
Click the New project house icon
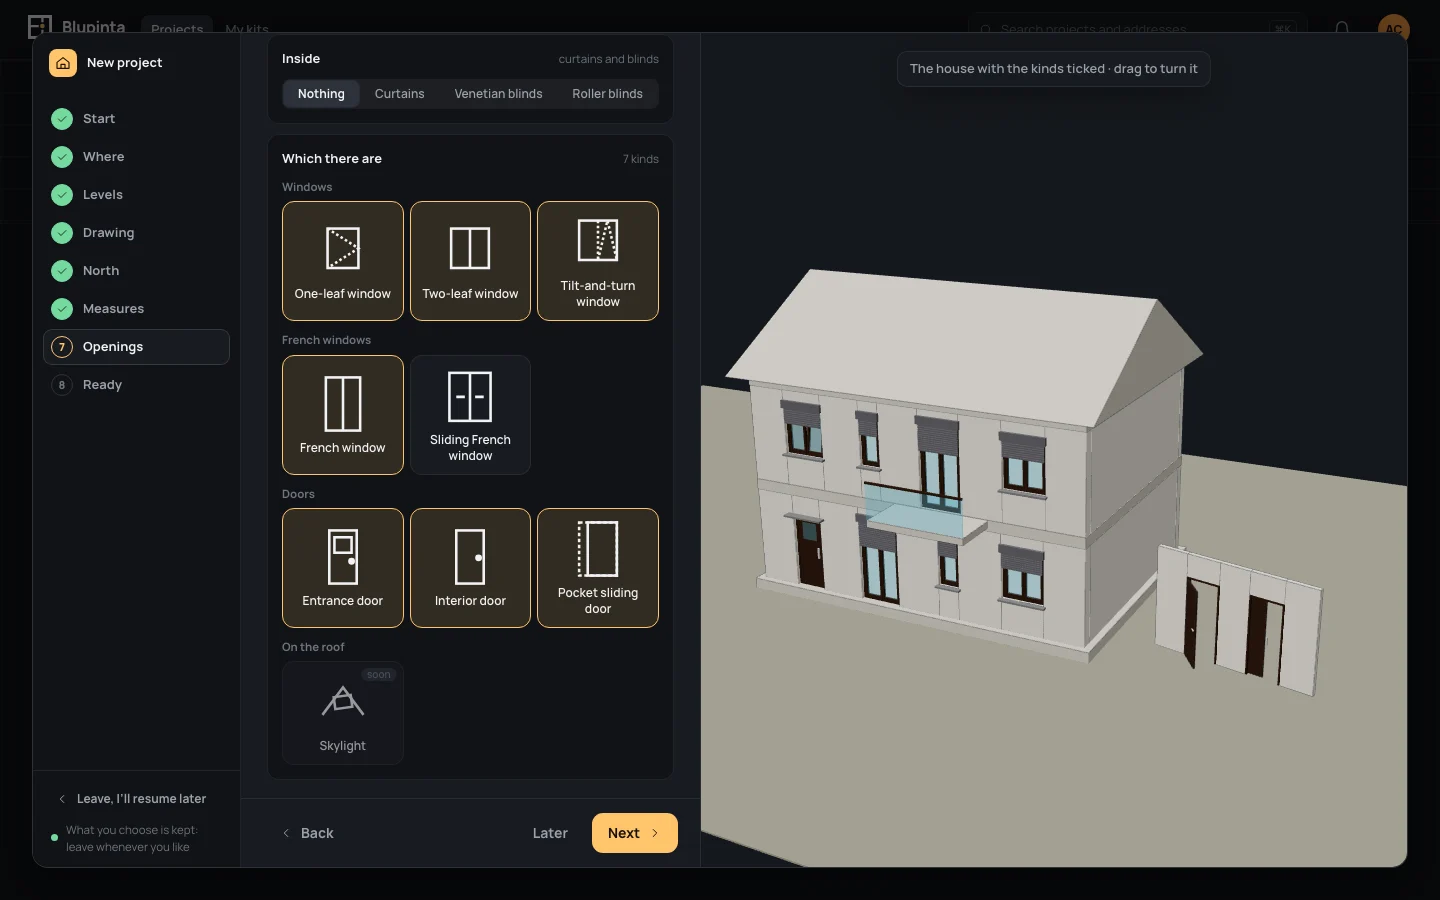coord(63,63)
